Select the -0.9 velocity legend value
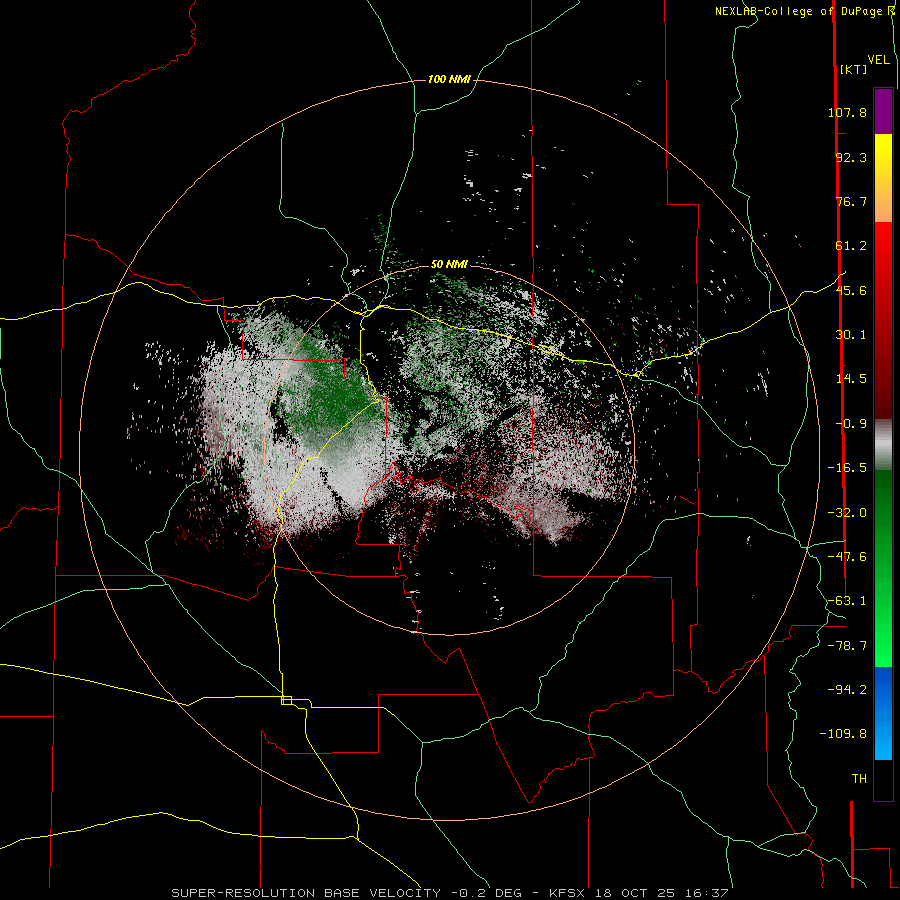900x900 pixels. click(x=851, y=424)
